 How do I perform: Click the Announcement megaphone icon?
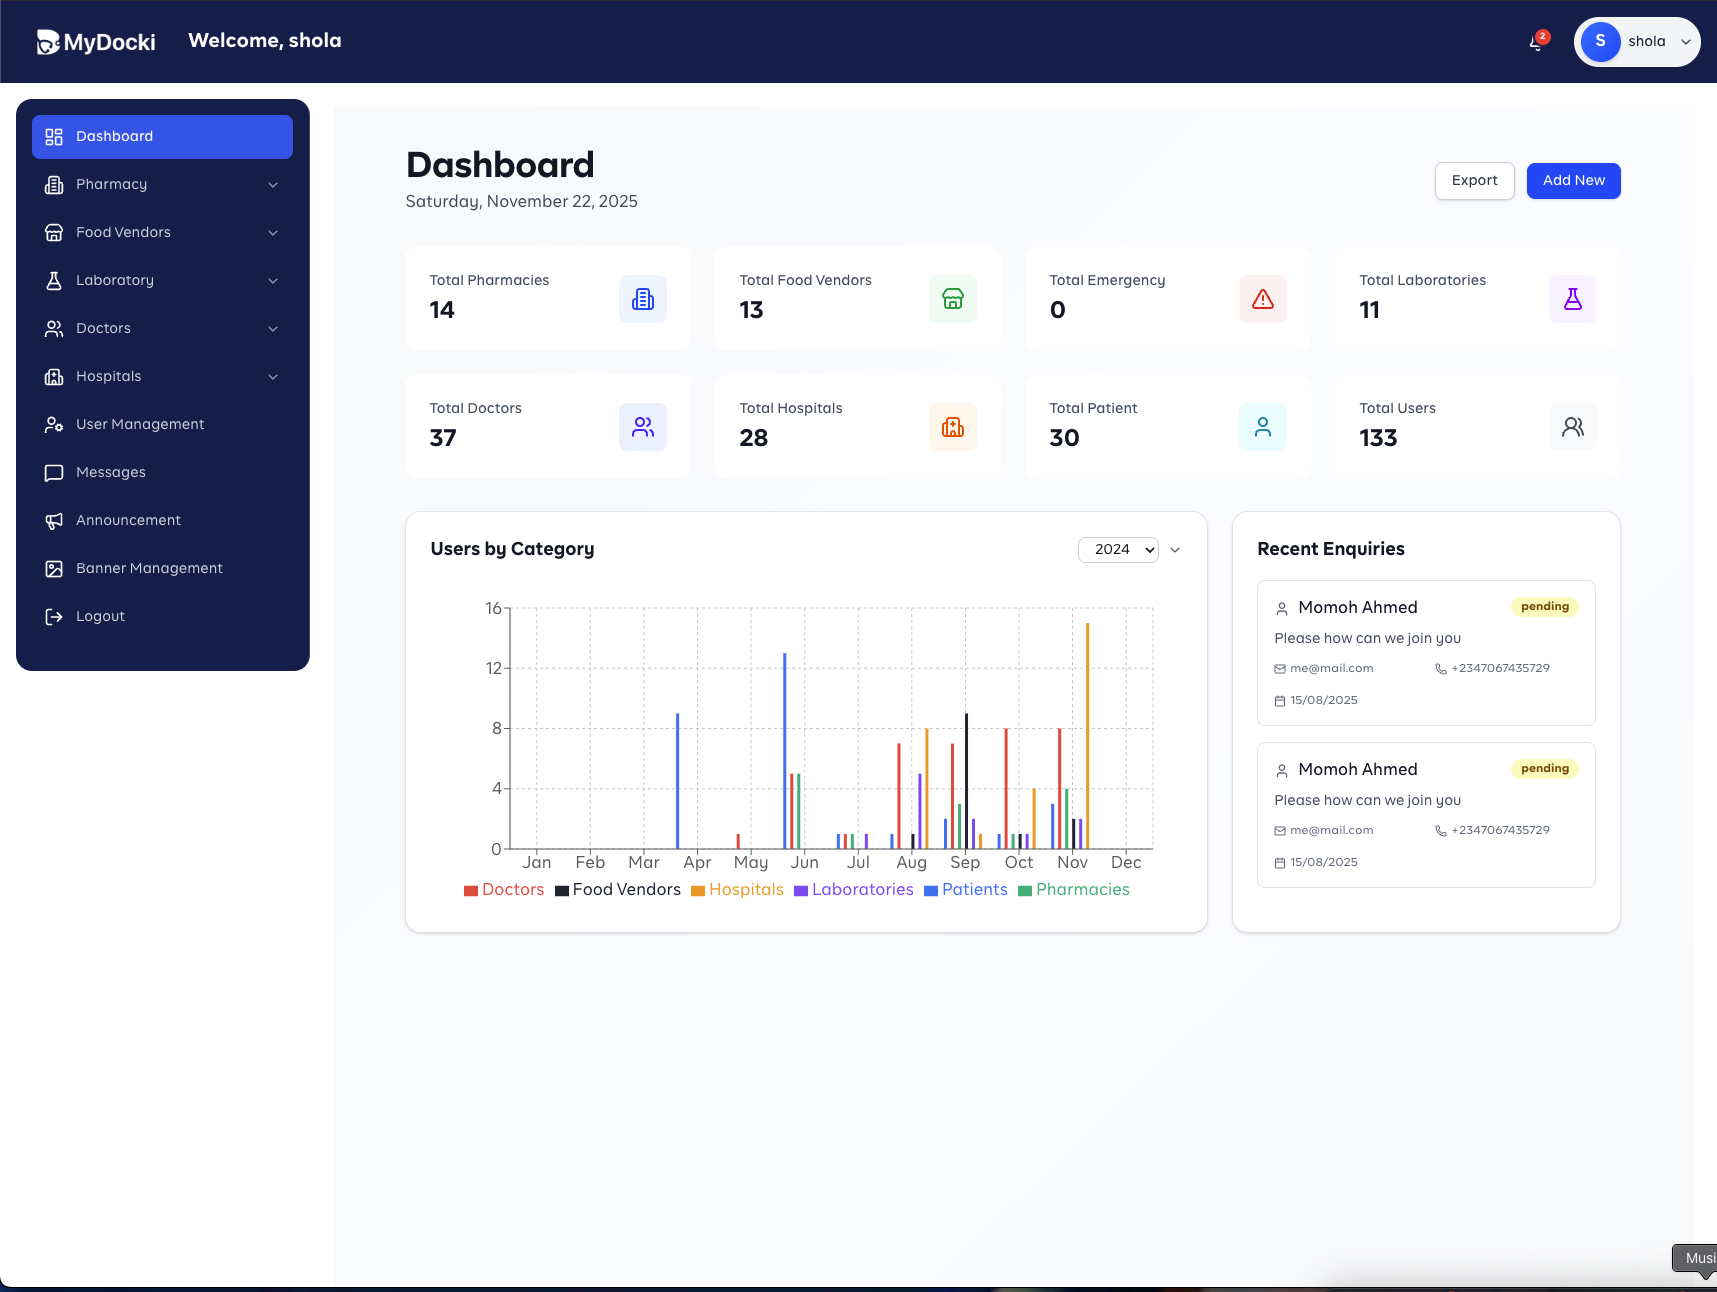tap(53, 520)
